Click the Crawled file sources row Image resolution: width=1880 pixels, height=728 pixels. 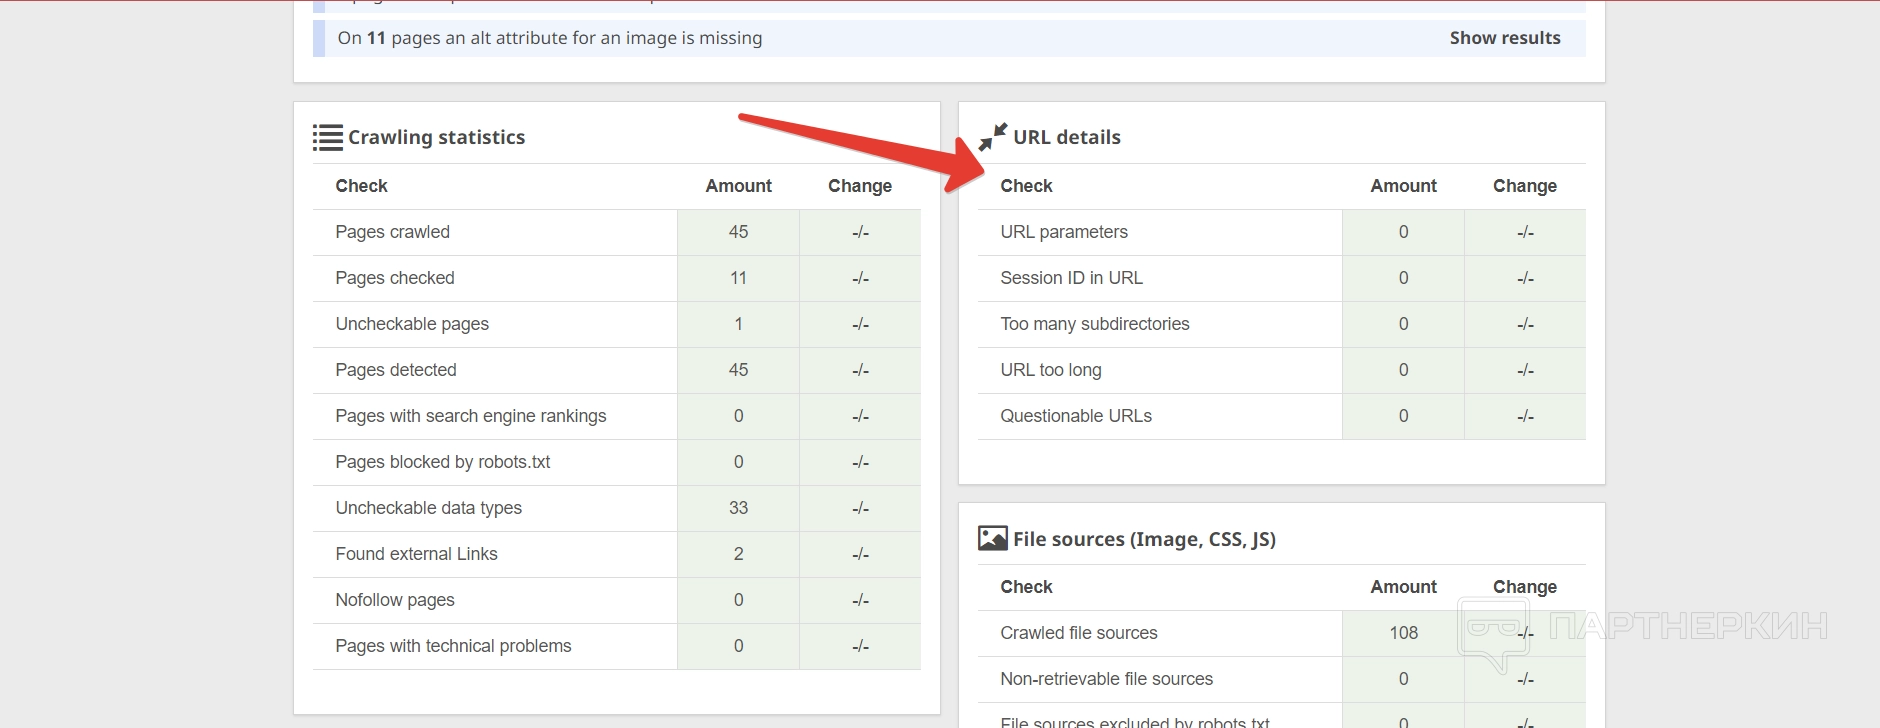[1079, 633]
